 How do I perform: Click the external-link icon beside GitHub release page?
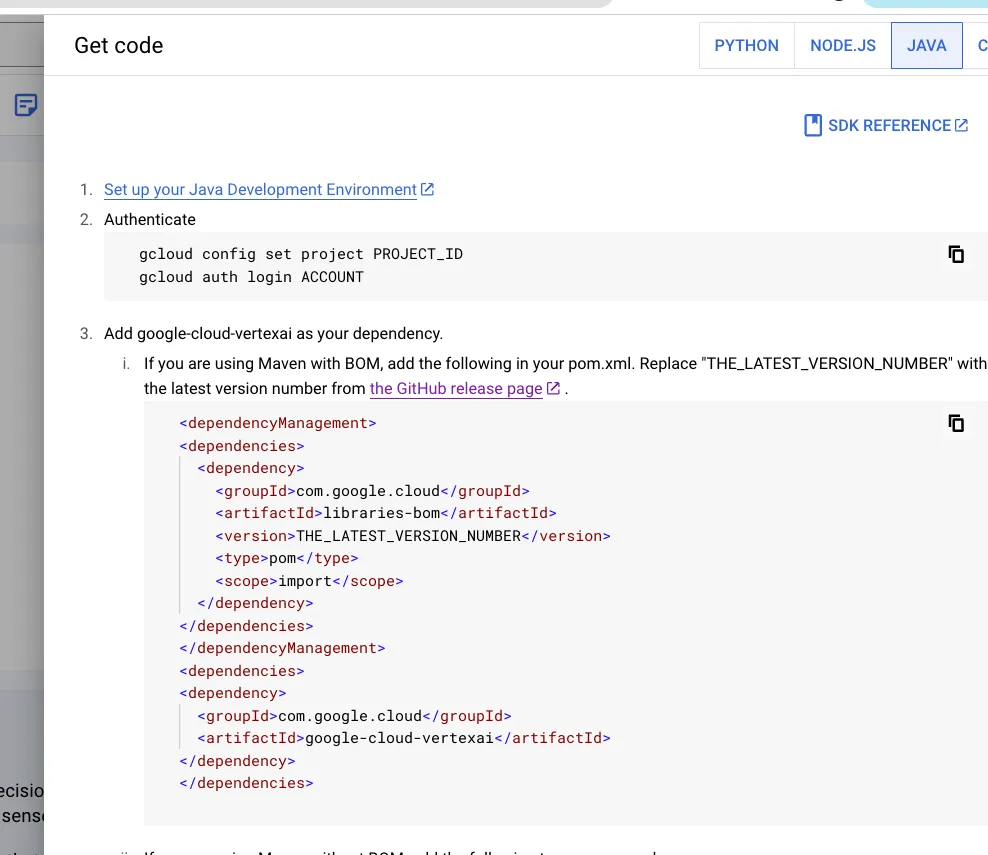point(552,389)
